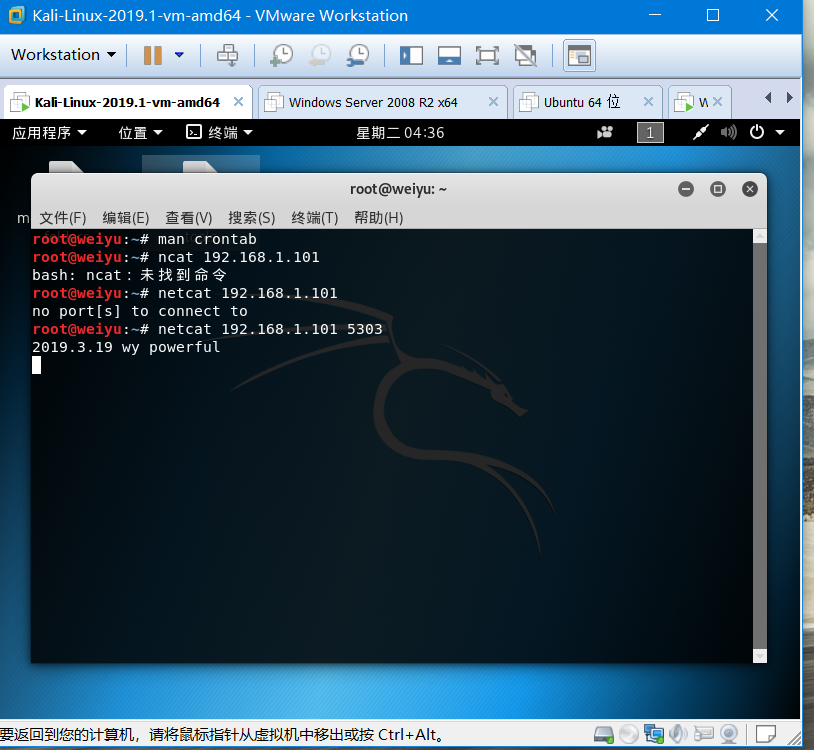The image size is (814, 750).
Task: Expand the system menu arrow in Kali
Action: pyautogui.click(x=780, y=133)
